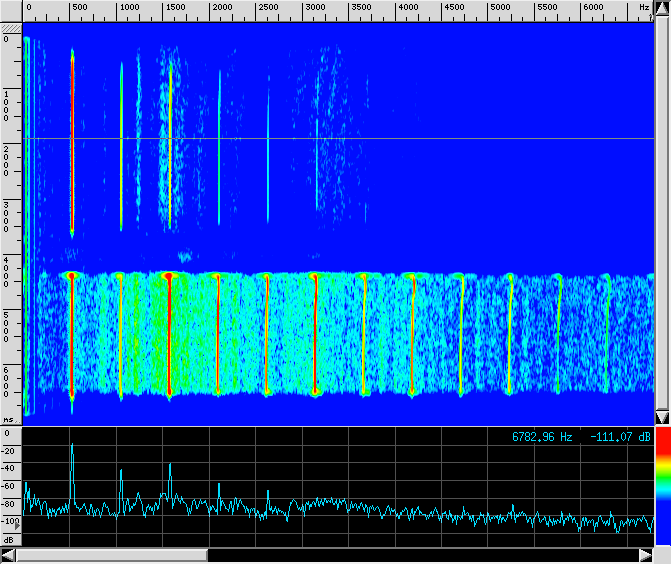Click the rainbow color scale bar
Viewport: 671px width, 564px height.
662,488
